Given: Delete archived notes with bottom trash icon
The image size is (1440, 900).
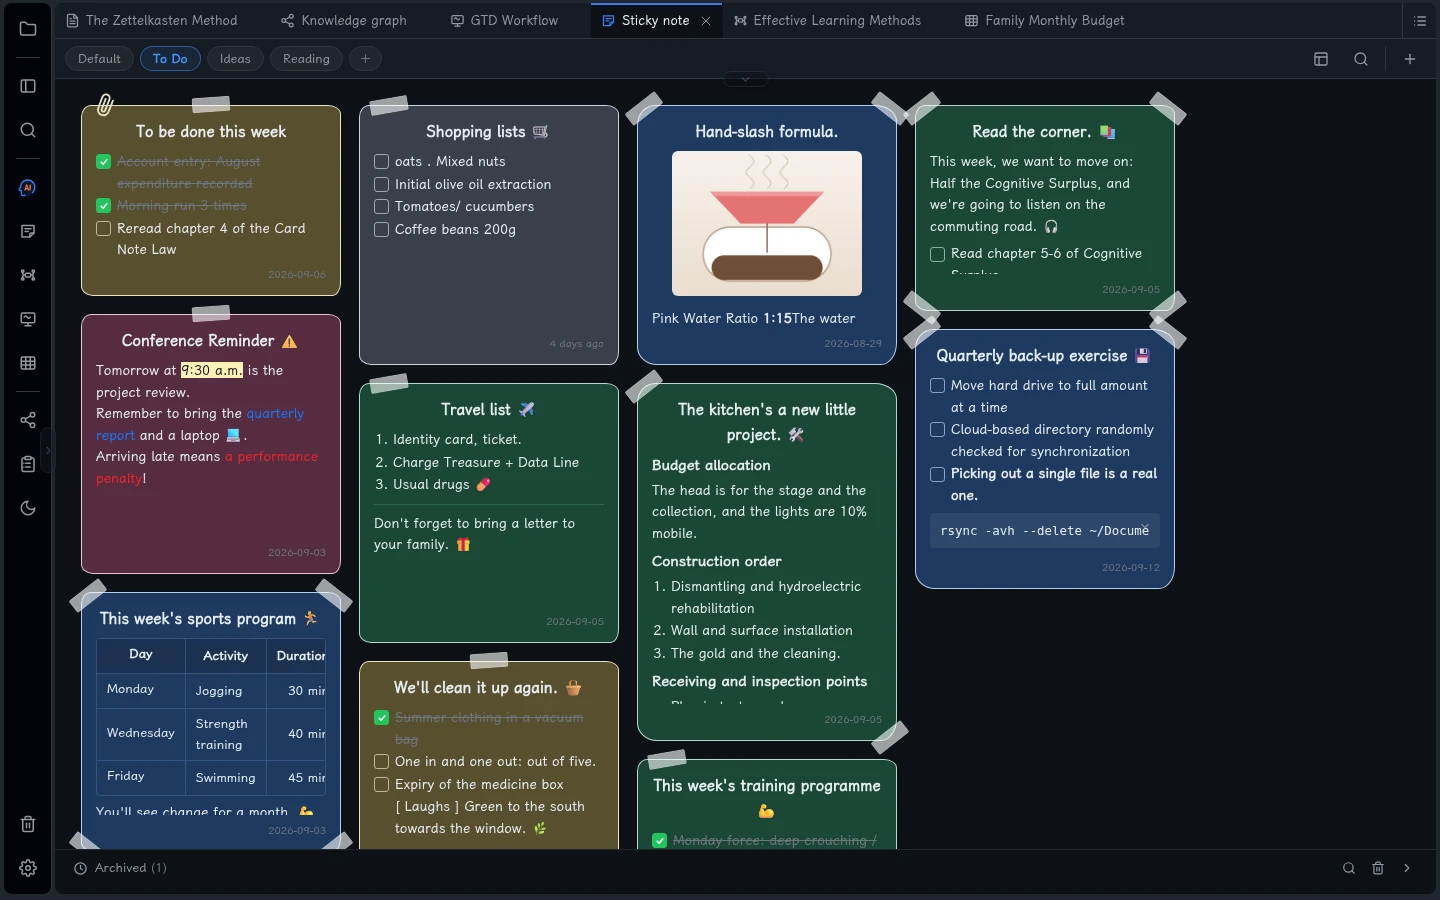Looking at the screenshot, I should point(1378,868).
